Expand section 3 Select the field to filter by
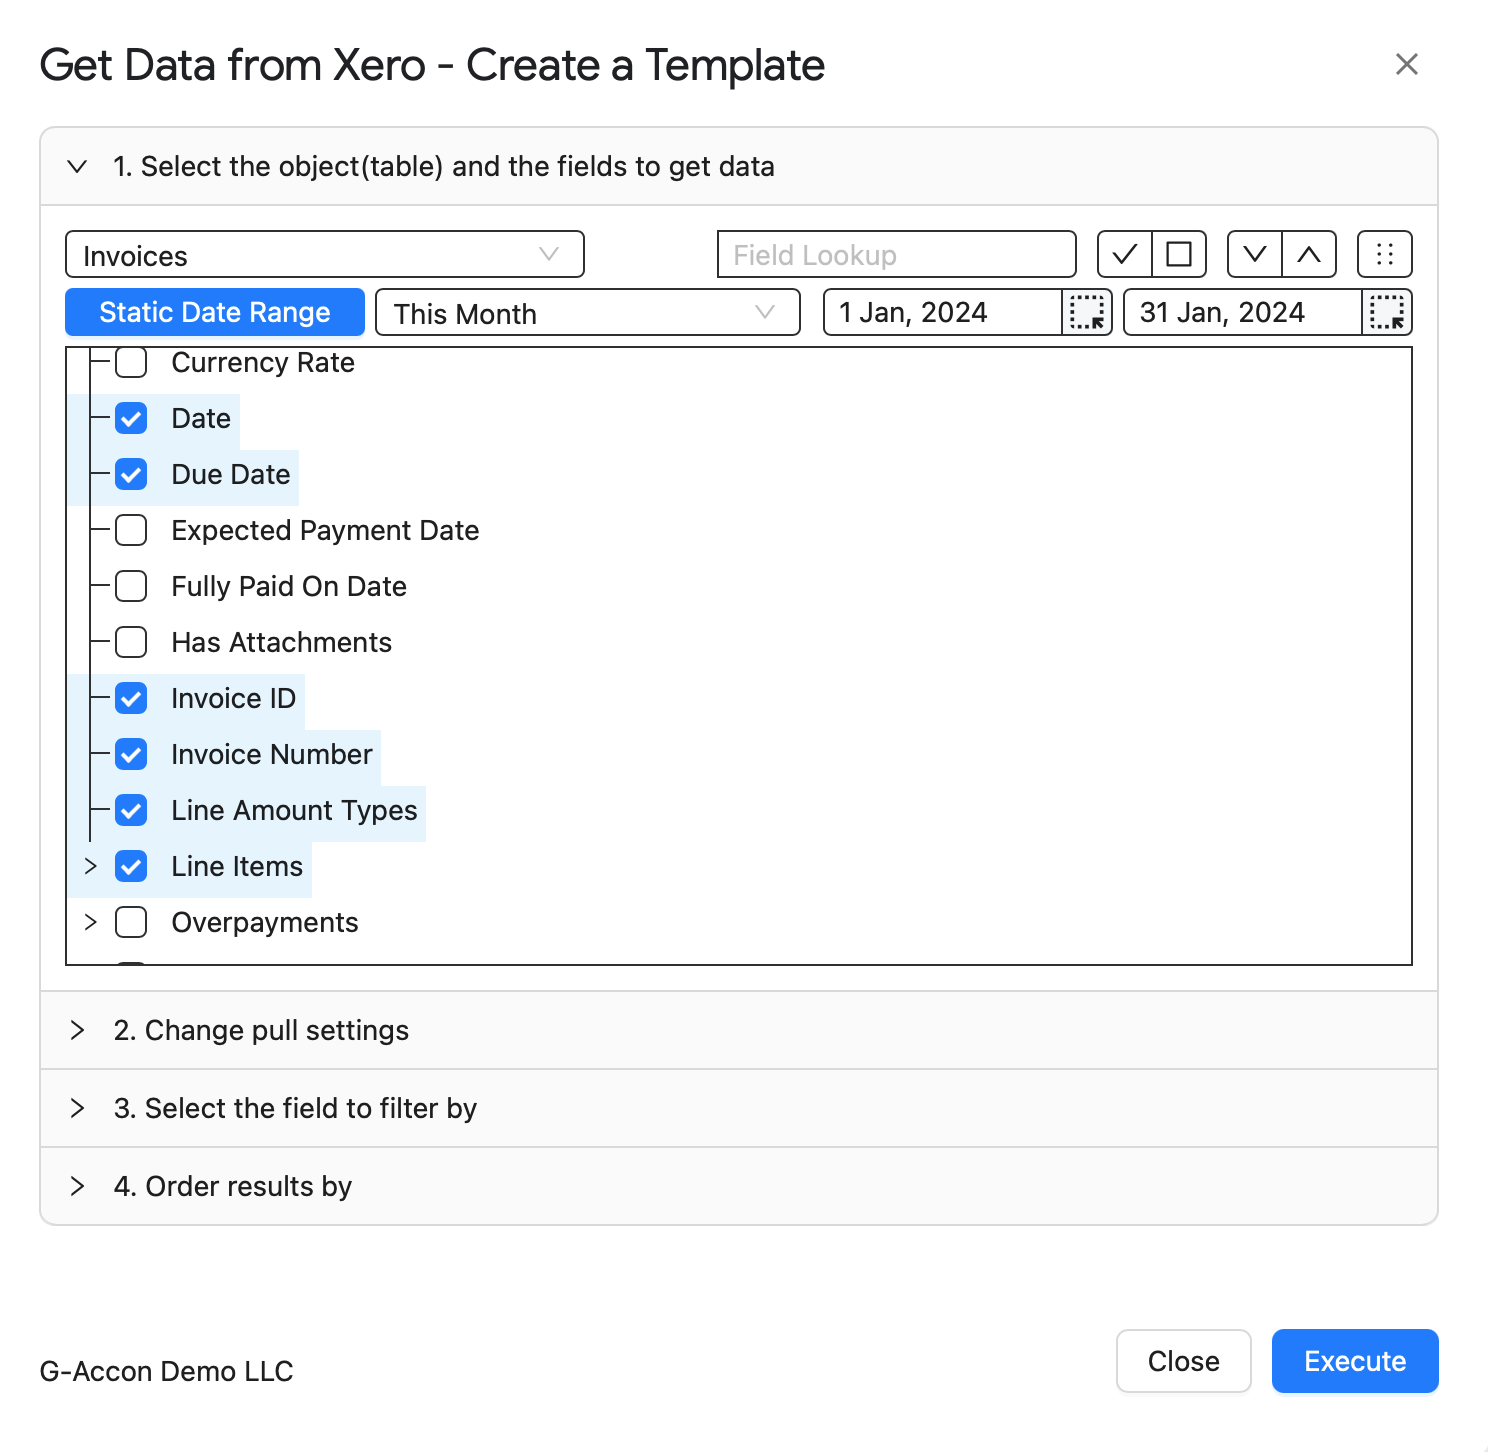Image resolution: width=1488 pixels, height=1452 pixels. pyautogui.click(x=739, y=1108)
